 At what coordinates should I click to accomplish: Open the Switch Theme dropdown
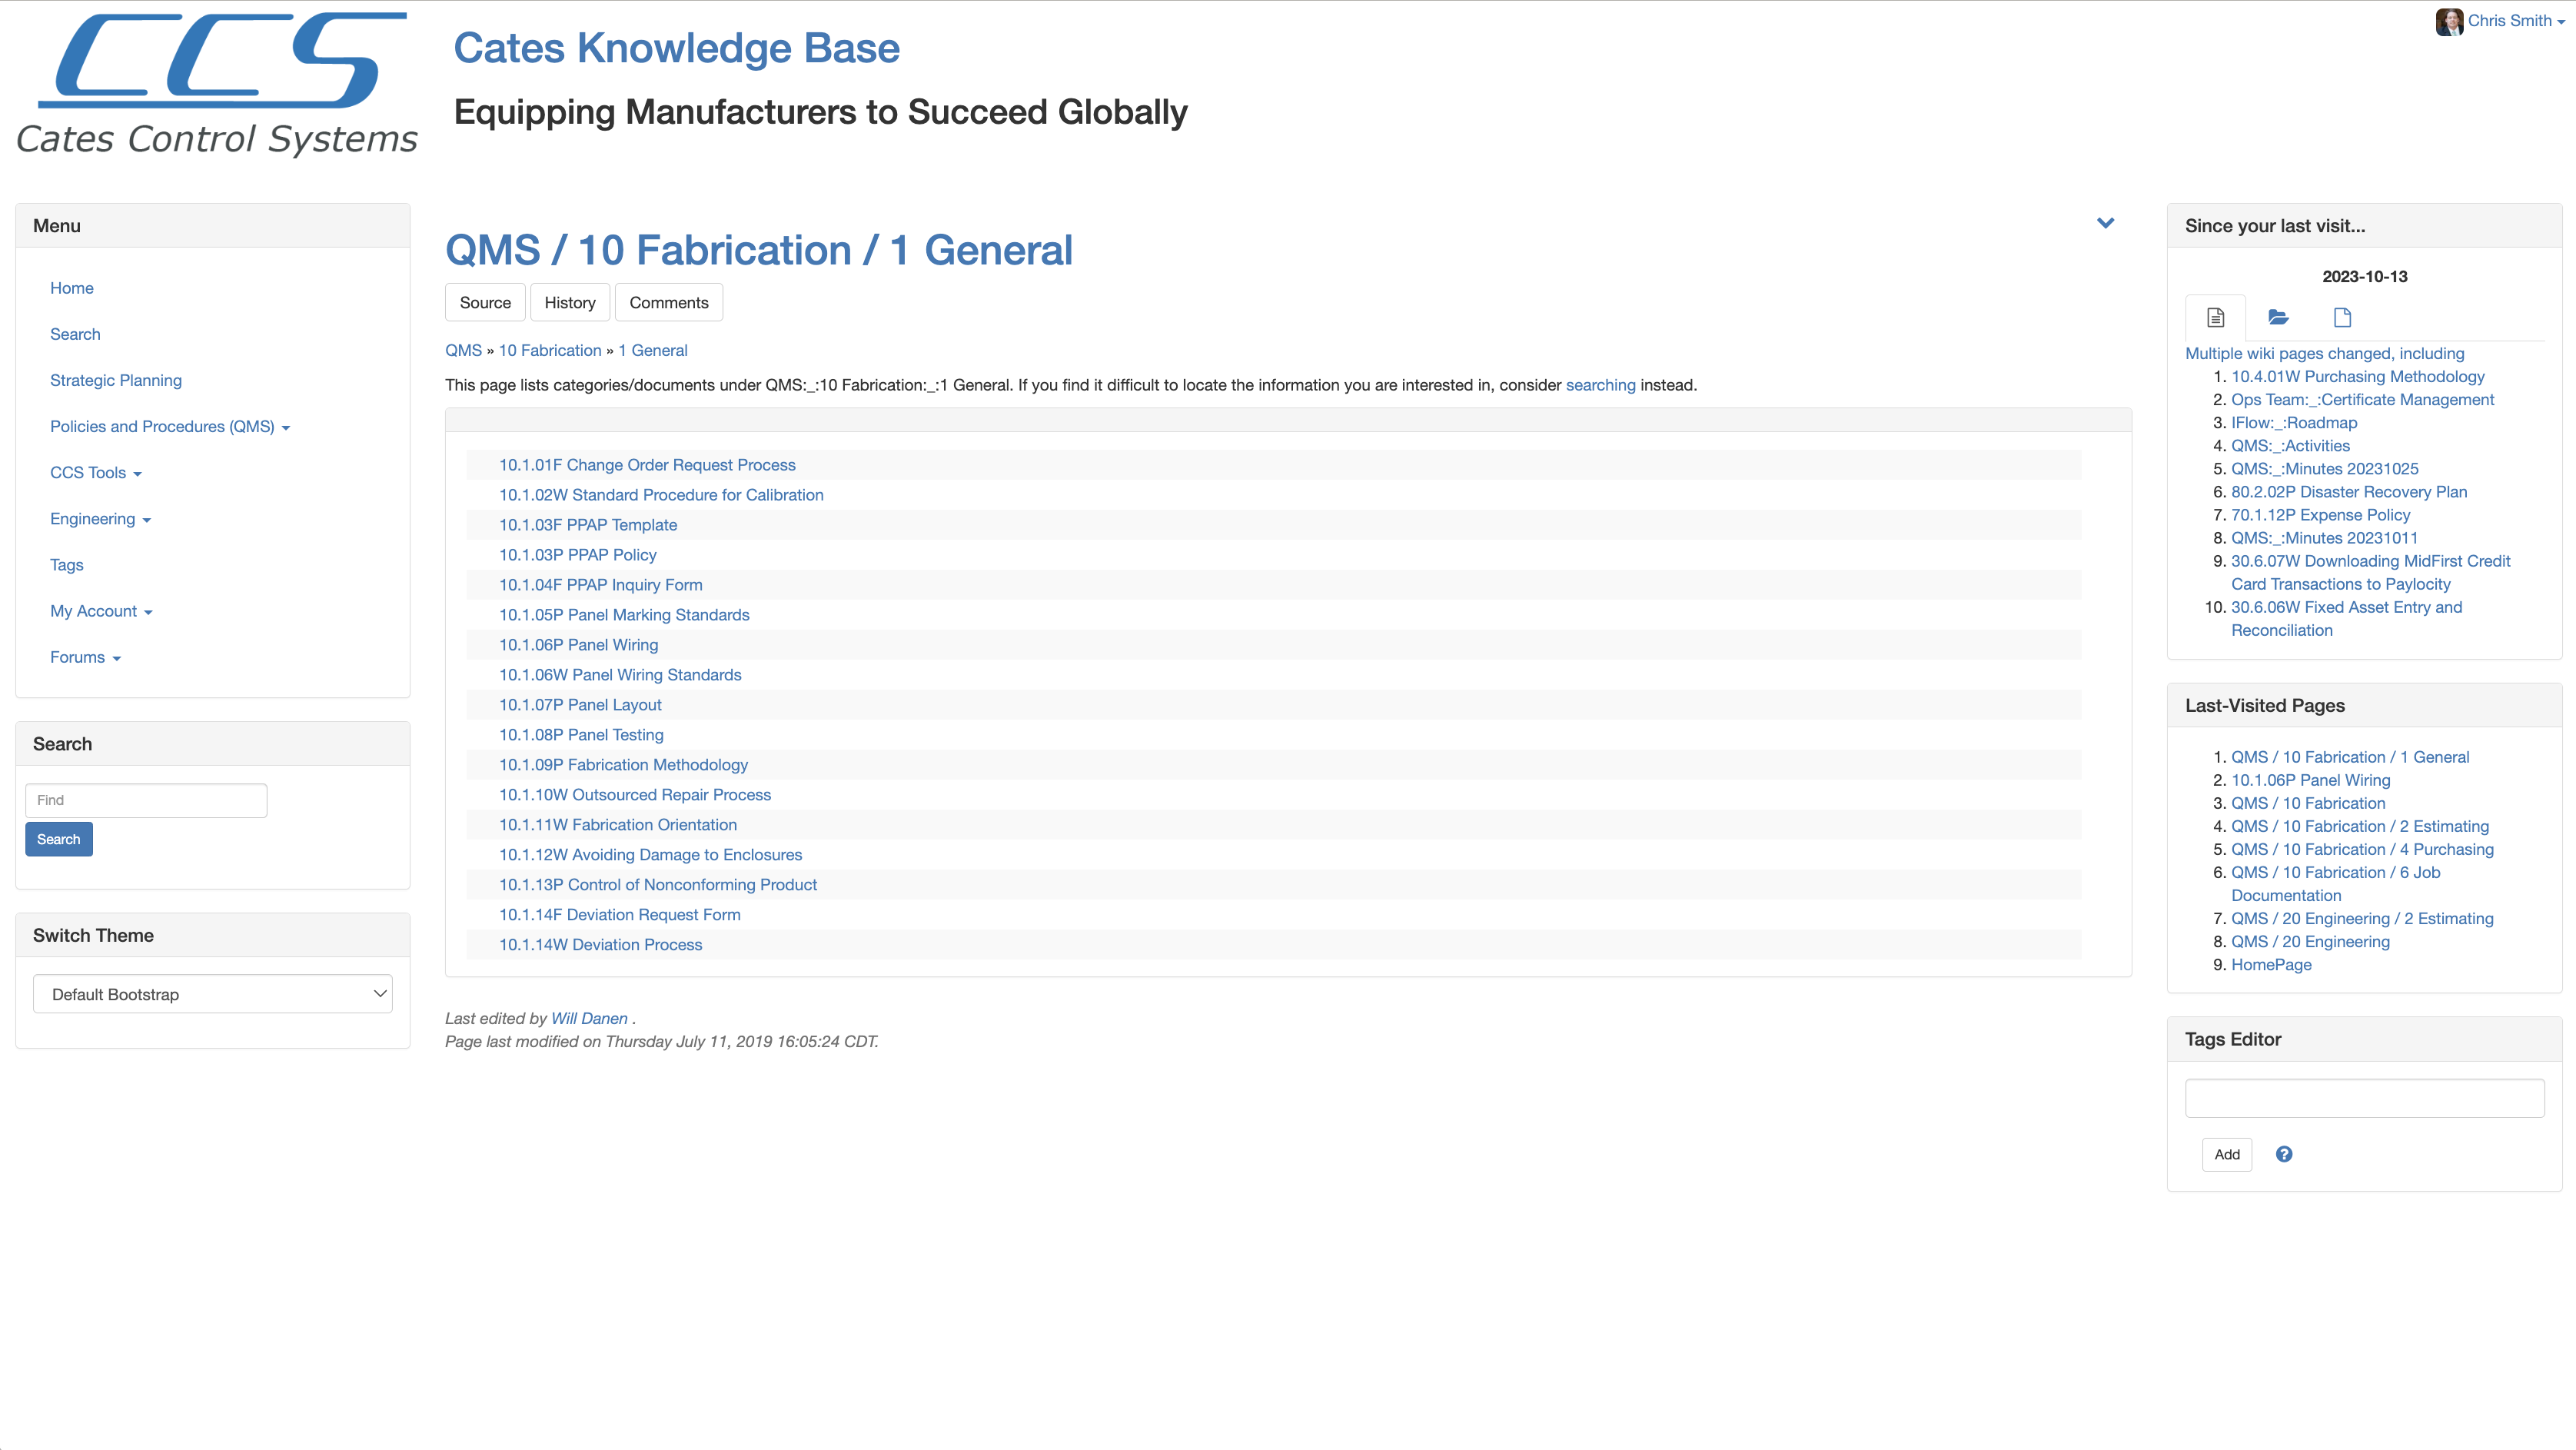click(x=212, y=994)
